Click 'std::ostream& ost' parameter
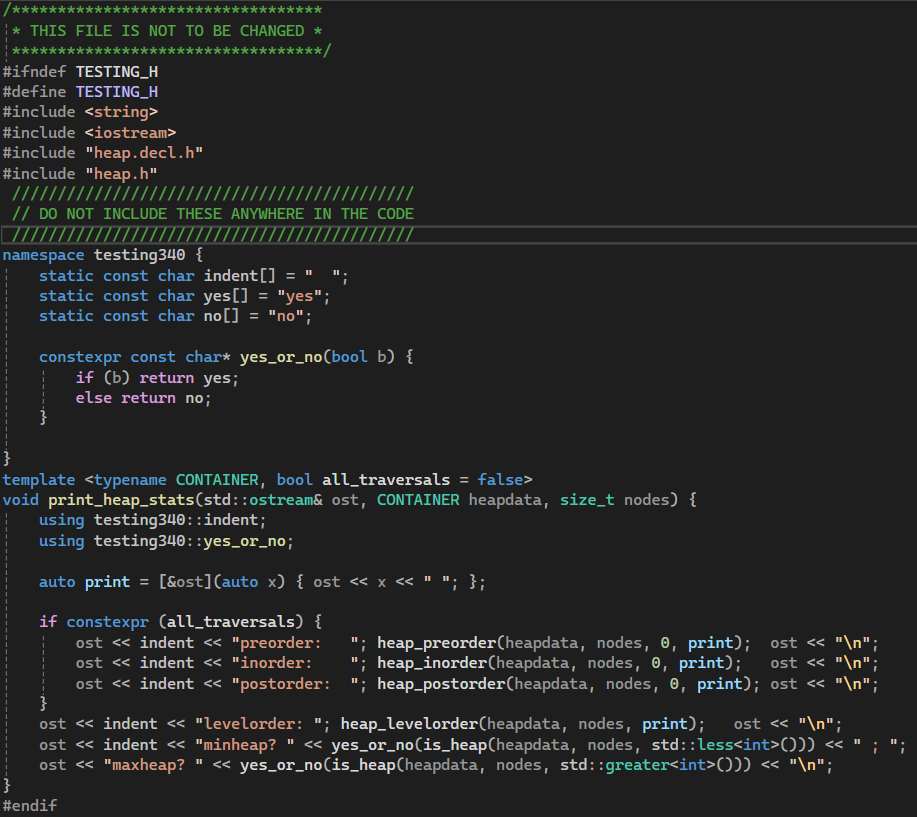917x817 pixels. [281, 500]
